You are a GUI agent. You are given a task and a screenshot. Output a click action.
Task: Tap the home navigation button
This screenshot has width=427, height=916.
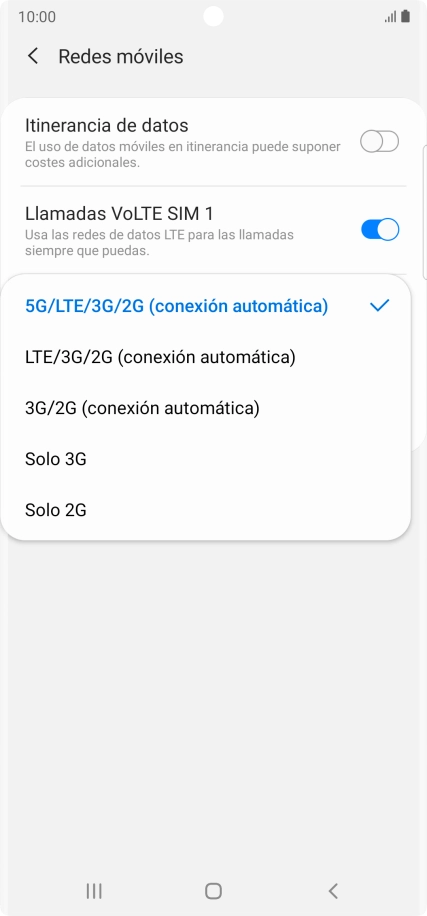click(213, 891)
